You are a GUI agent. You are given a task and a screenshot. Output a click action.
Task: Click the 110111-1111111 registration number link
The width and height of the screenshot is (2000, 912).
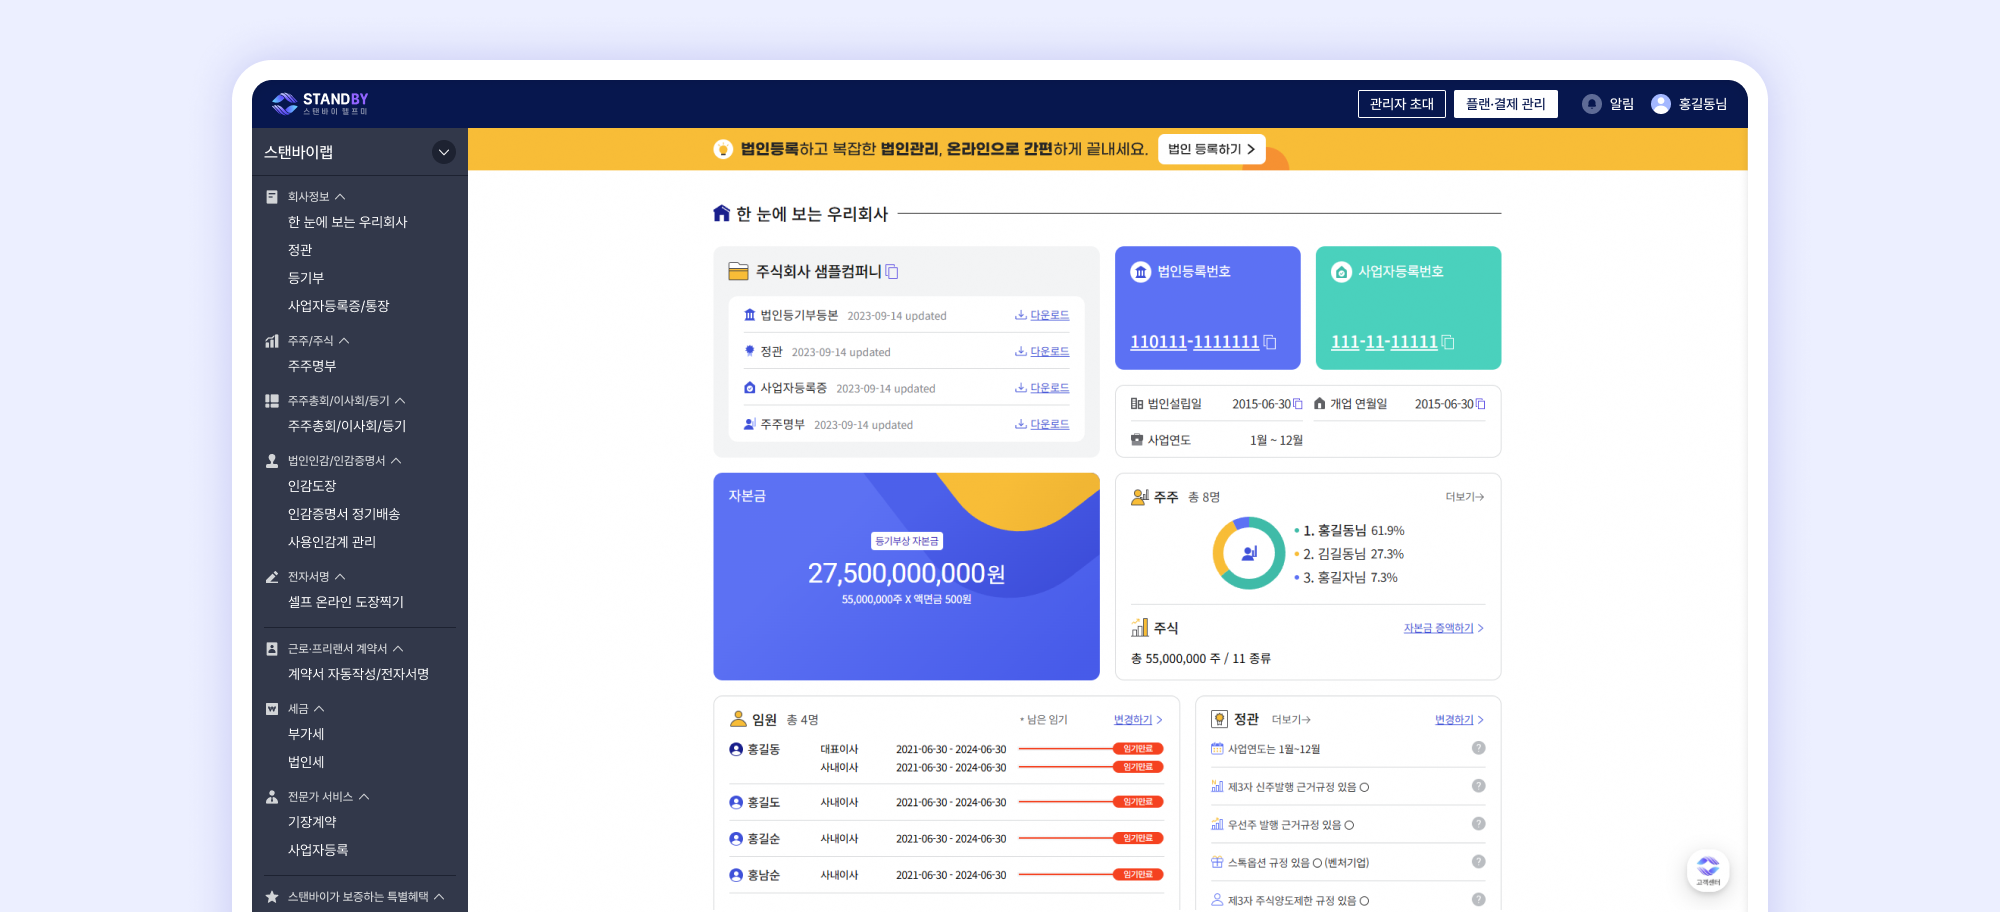coord(1195,342)
